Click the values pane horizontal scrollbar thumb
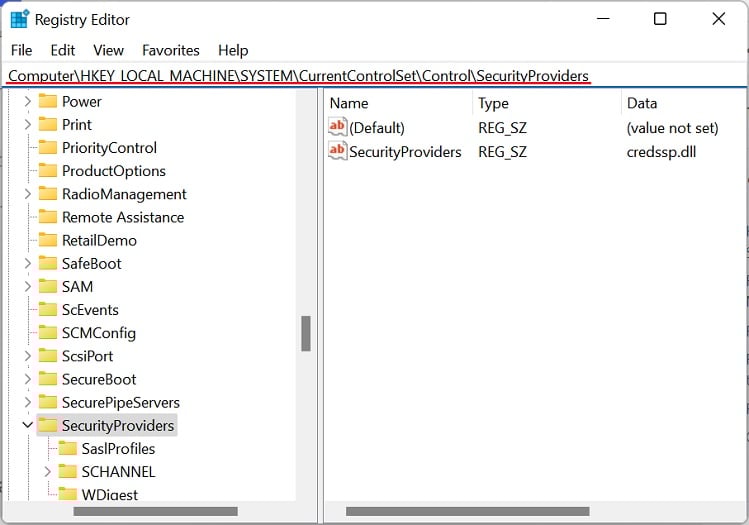Viewport: 749px width, 525px height. click(x=467, y=511)
